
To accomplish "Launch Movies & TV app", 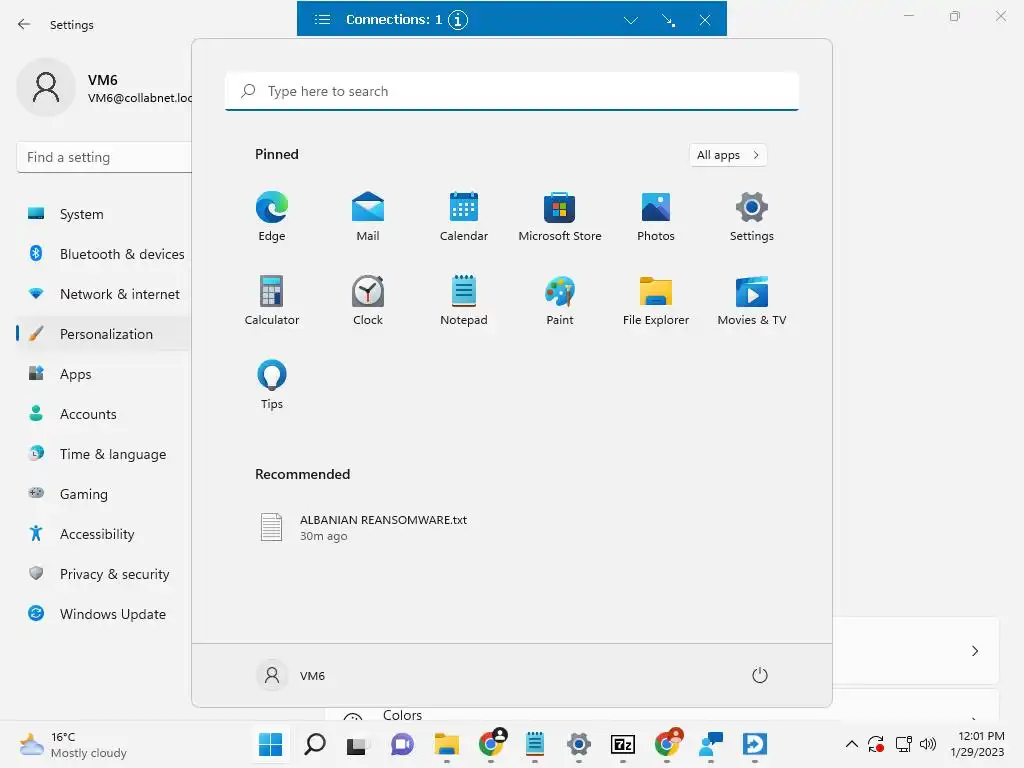I will [x=752, y=300].
